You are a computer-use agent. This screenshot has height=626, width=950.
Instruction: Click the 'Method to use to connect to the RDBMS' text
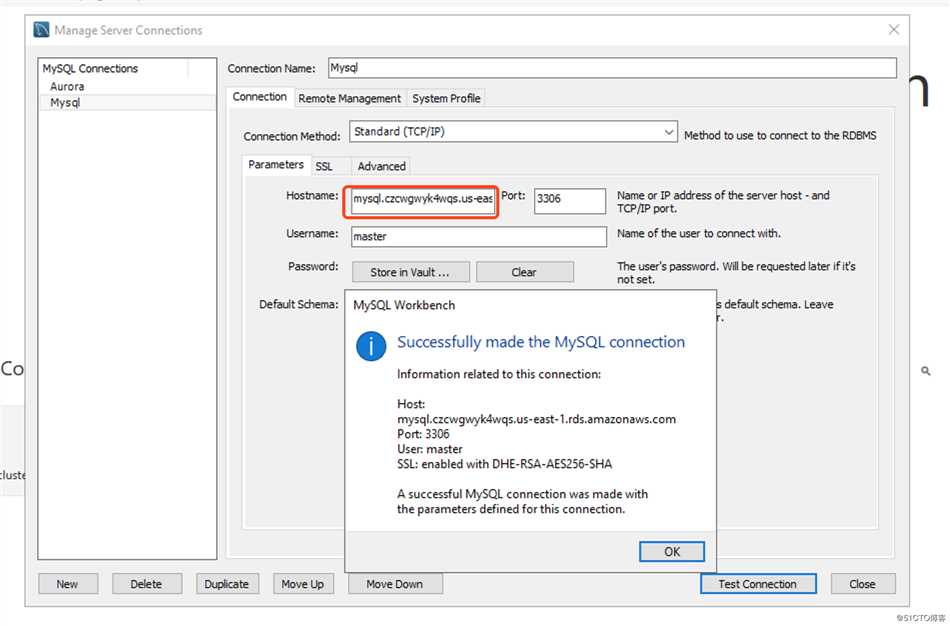coord(780,135)
